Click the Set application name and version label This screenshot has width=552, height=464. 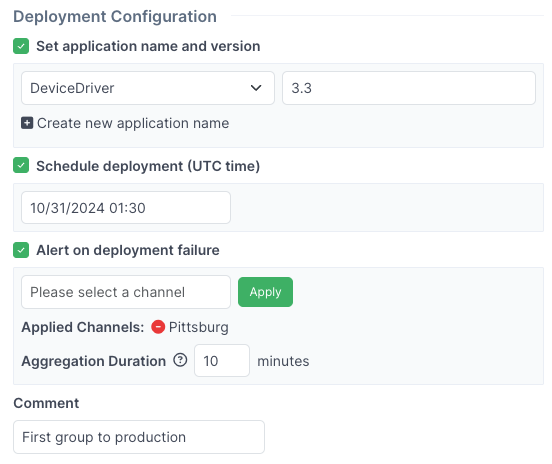[x=148, y=46]
